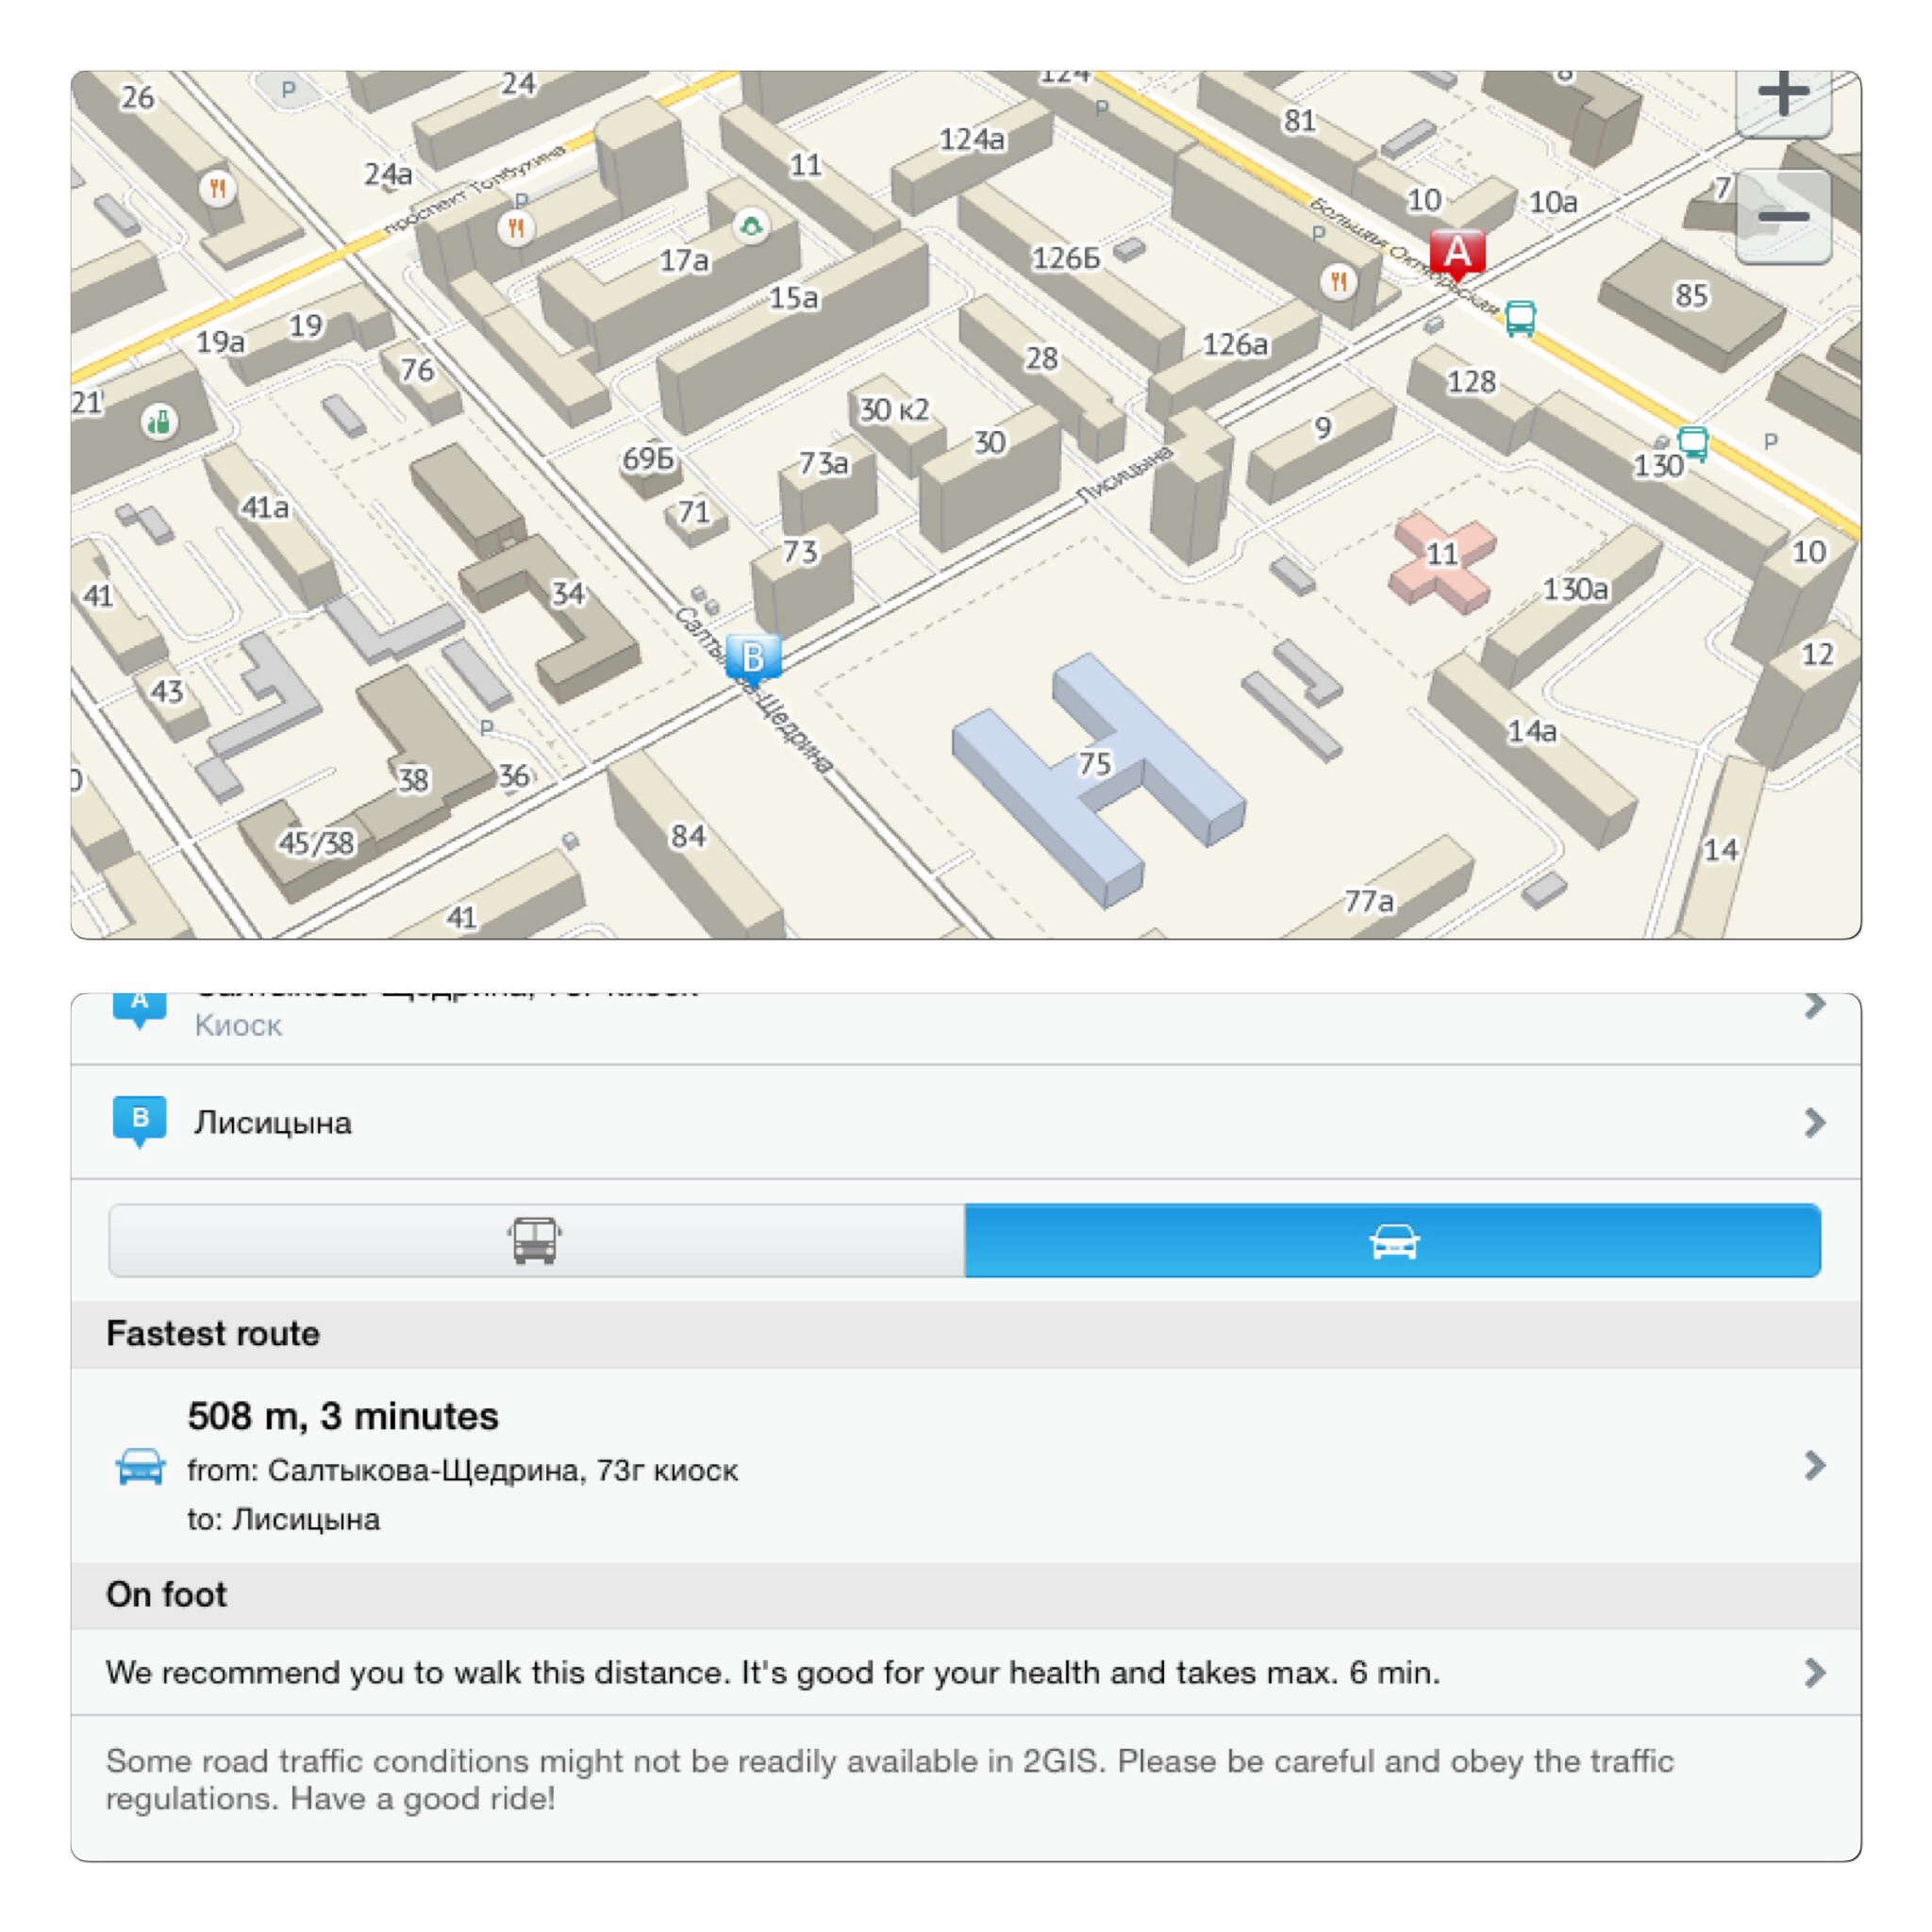This screenshot has width=1932, height=1932.
Task: Zoom out with the minus button
Action: 1783,216
